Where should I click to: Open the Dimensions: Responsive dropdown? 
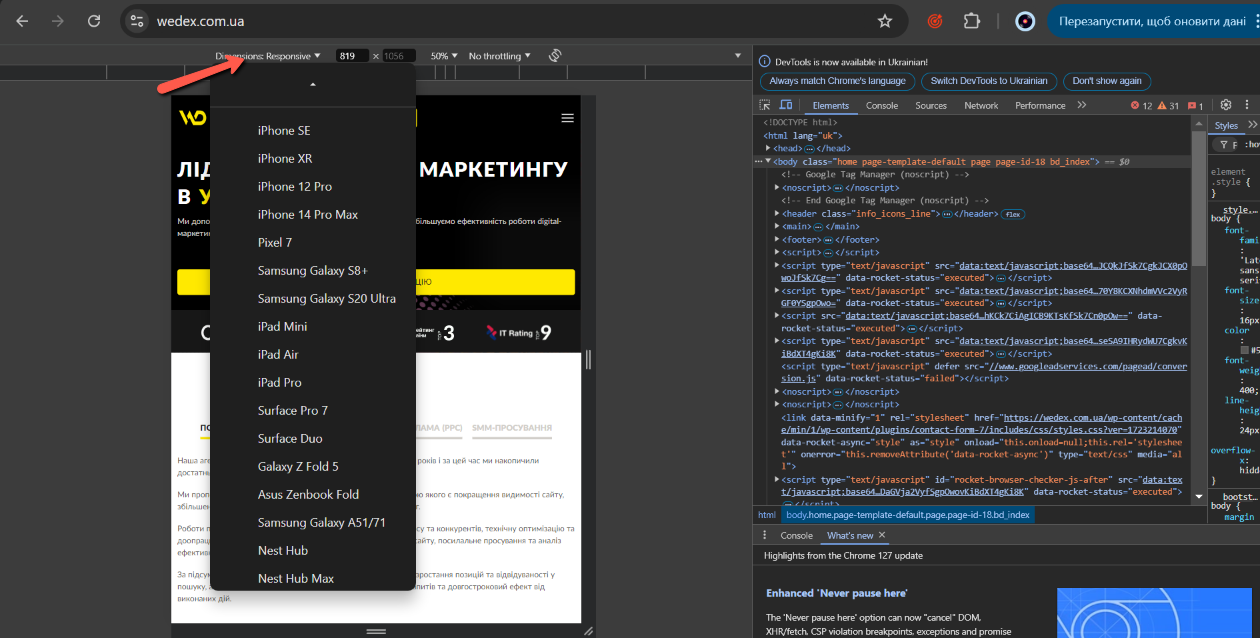[268, 56]
